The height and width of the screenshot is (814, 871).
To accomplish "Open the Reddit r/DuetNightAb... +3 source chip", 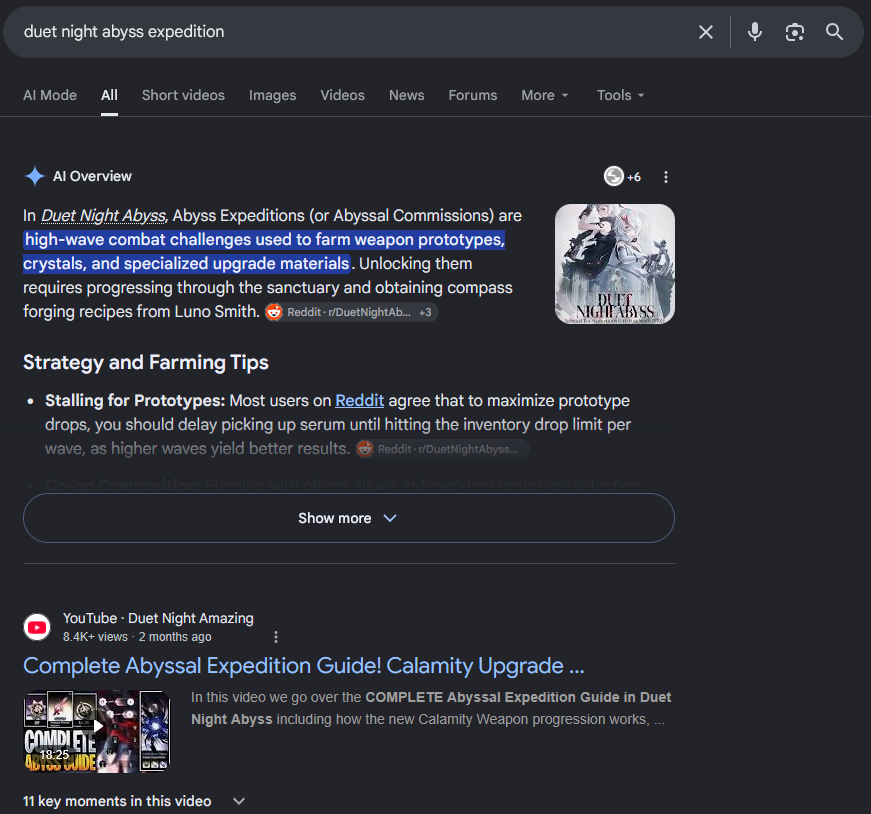I will click(351, 312).
